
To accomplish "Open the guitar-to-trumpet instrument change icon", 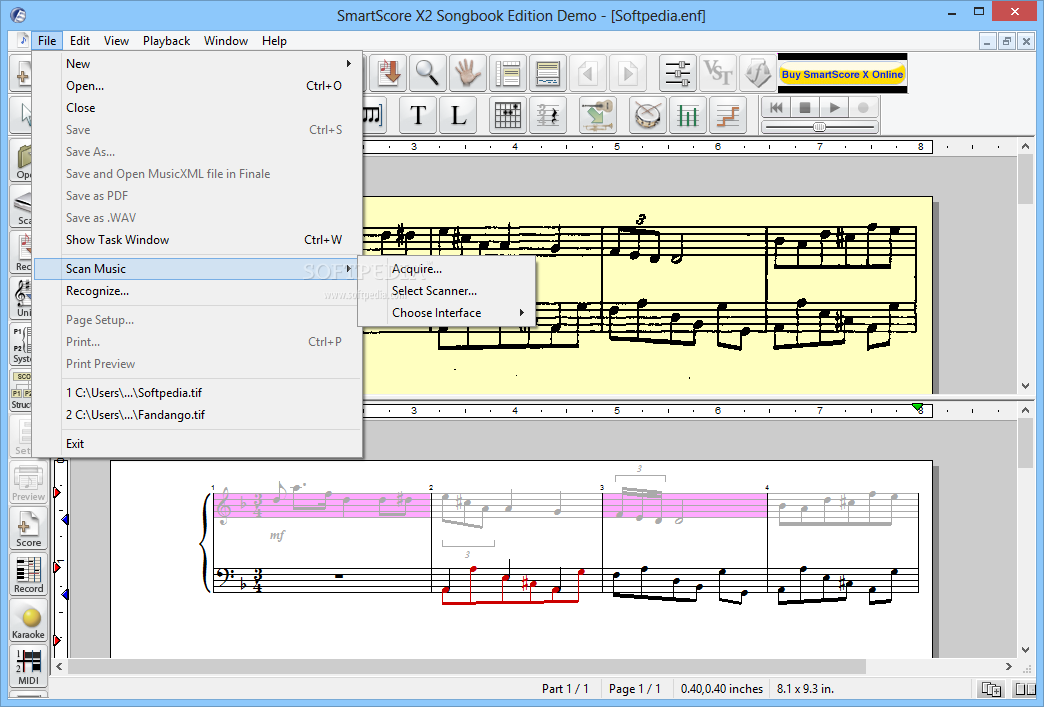I will click(597, 115).
